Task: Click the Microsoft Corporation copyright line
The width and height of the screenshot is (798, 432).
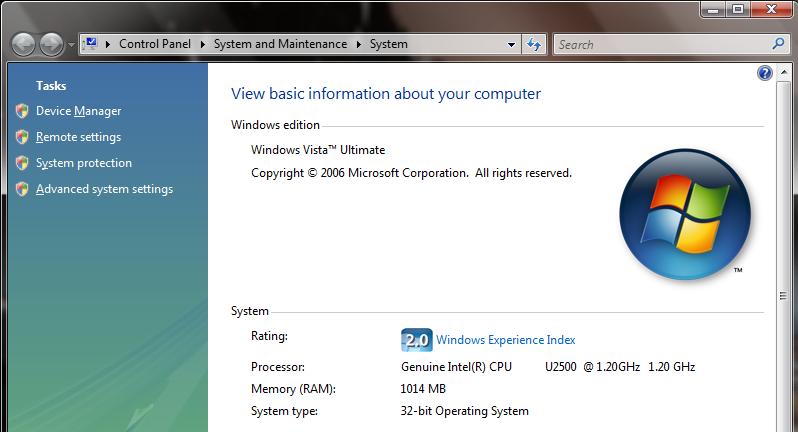Action: [x=411, y=173]
